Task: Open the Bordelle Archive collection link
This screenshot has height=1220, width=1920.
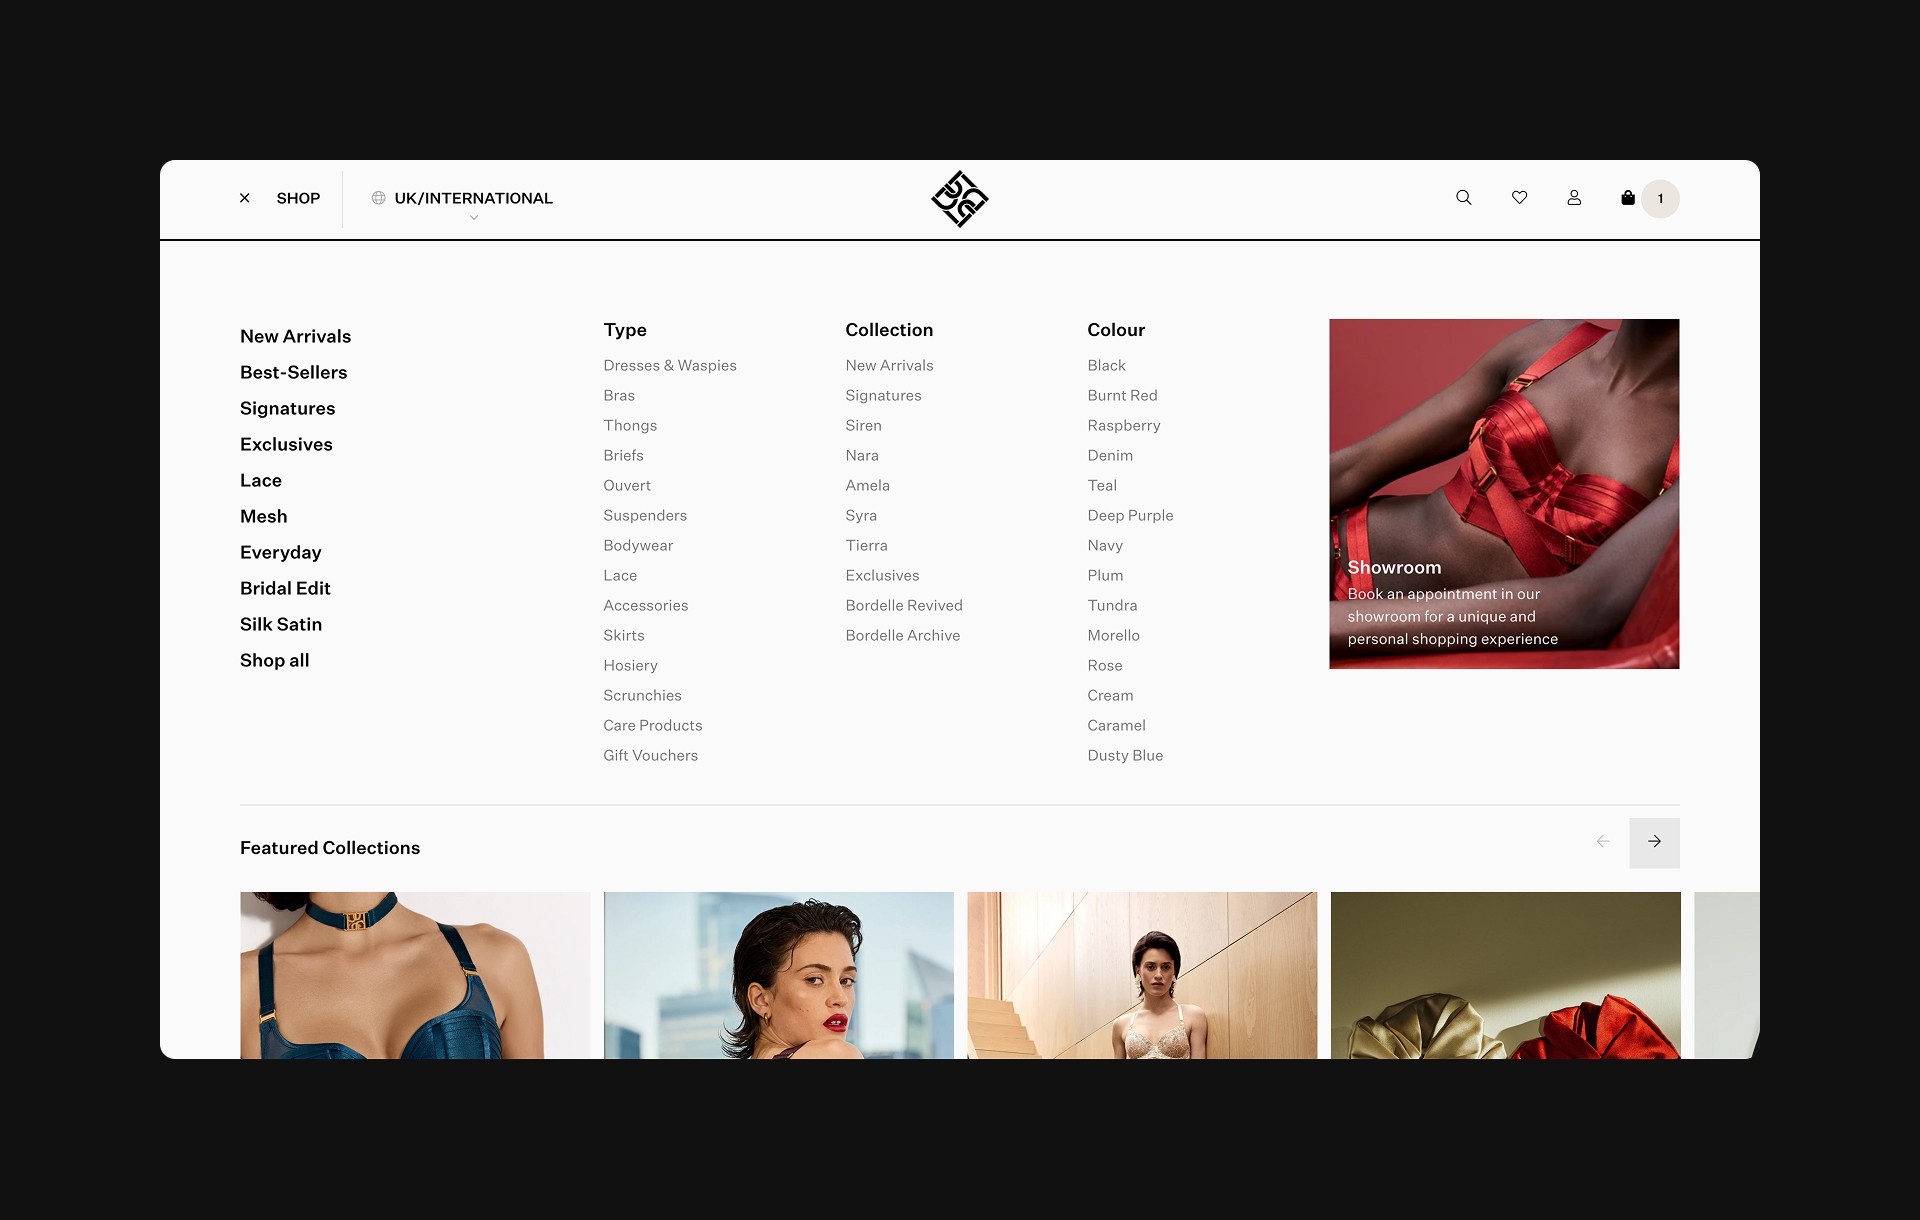Action: click(x=902, y=636)
